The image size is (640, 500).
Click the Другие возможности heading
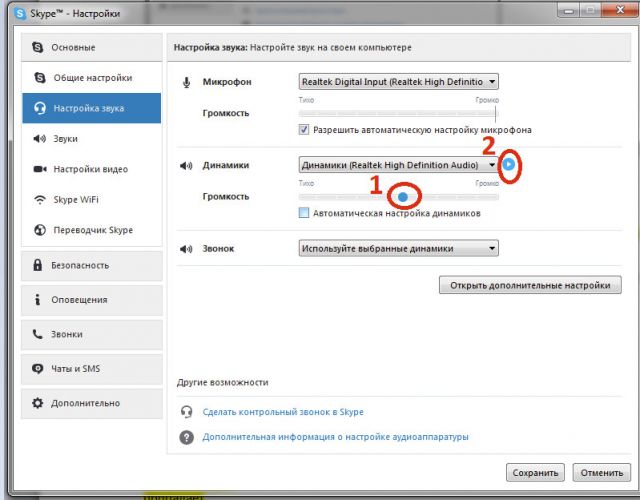[222, 382]
